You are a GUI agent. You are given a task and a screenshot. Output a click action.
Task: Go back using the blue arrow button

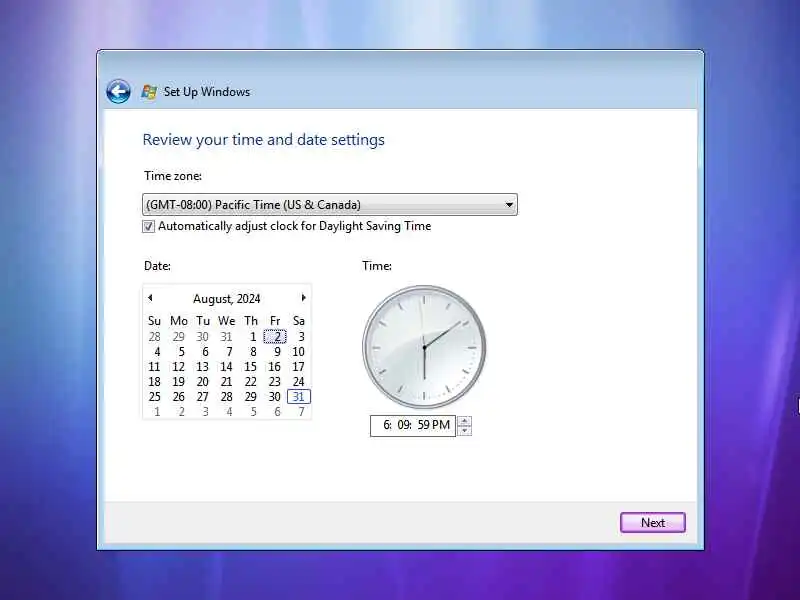click(118, 92)
